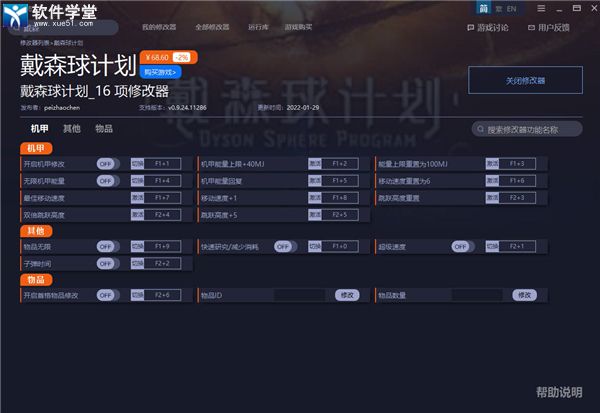The image size is (600, 413).
Task: Click 激活 next to hotkey F1+7
Action: pos(137,198)
